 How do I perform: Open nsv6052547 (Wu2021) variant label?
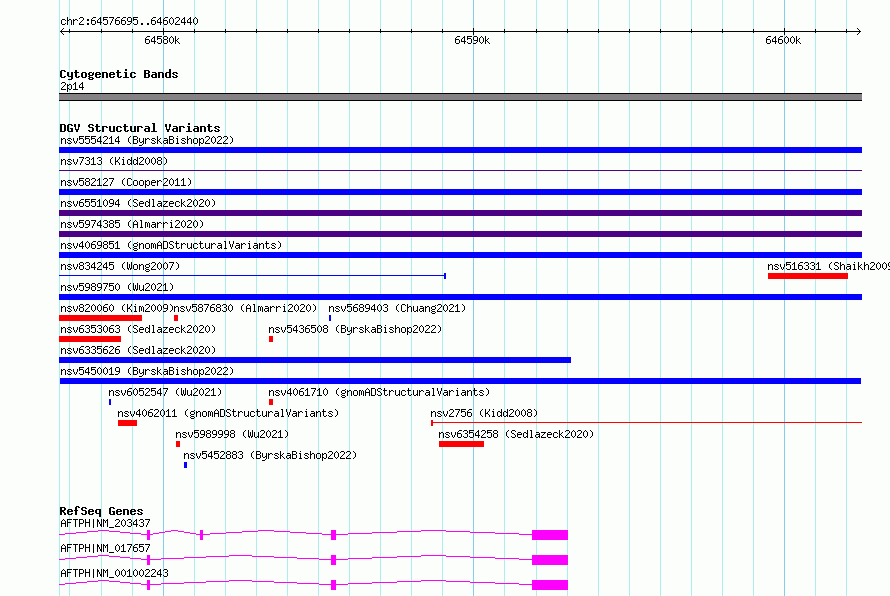(x=165, y=392)
